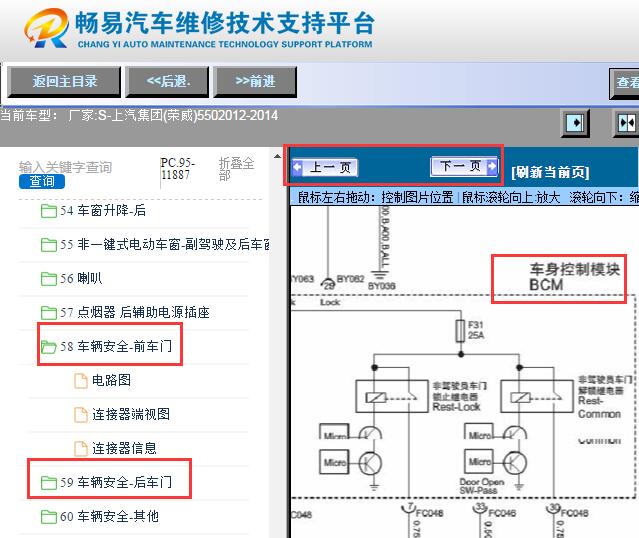Click folder icon of item 57

pos(49,313)
